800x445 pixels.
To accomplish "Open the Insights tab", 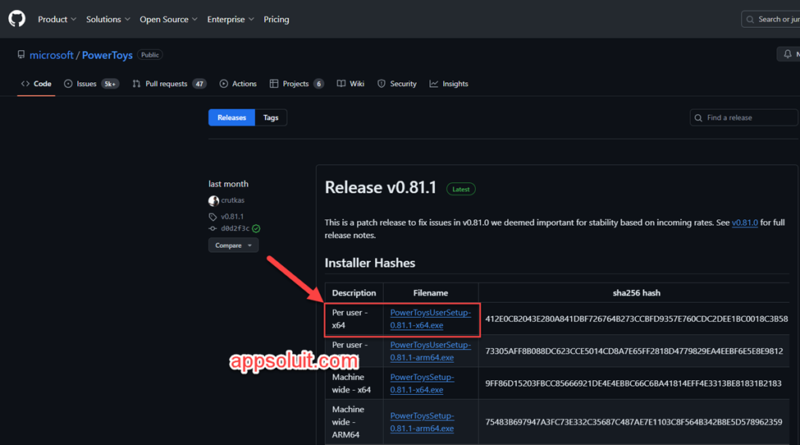I will coord(449,84).
